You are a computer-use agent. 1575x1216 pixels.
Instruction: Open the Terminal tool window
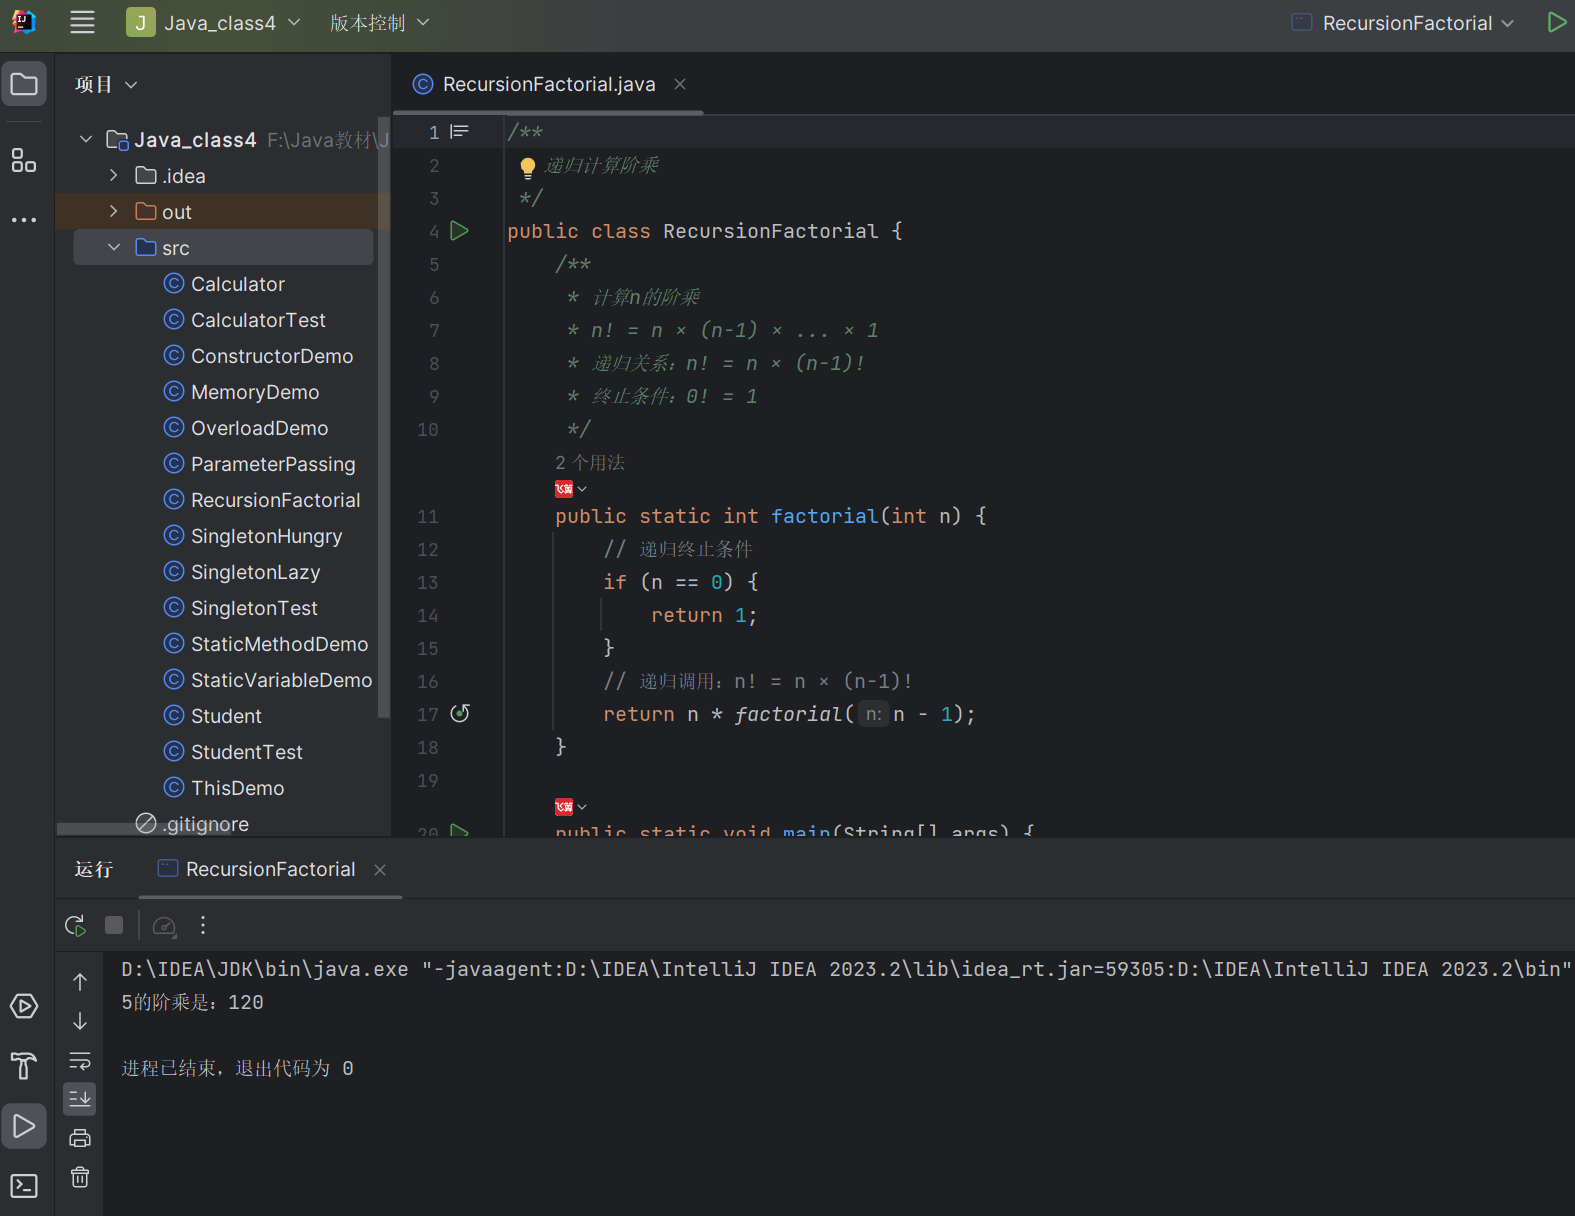(24, 1186)
